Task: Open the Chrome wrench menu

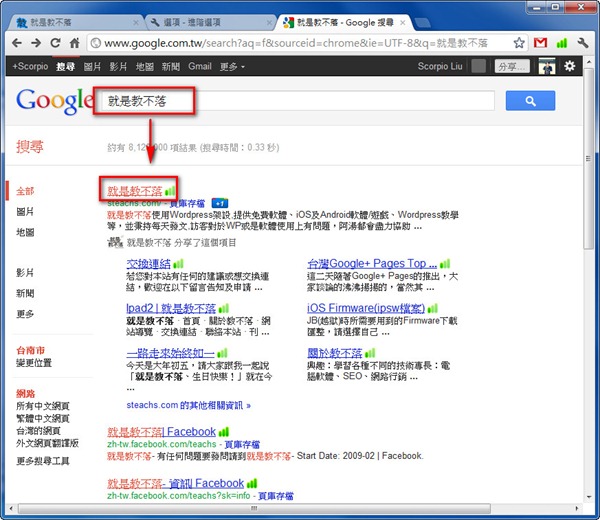Action: point(583,43)
